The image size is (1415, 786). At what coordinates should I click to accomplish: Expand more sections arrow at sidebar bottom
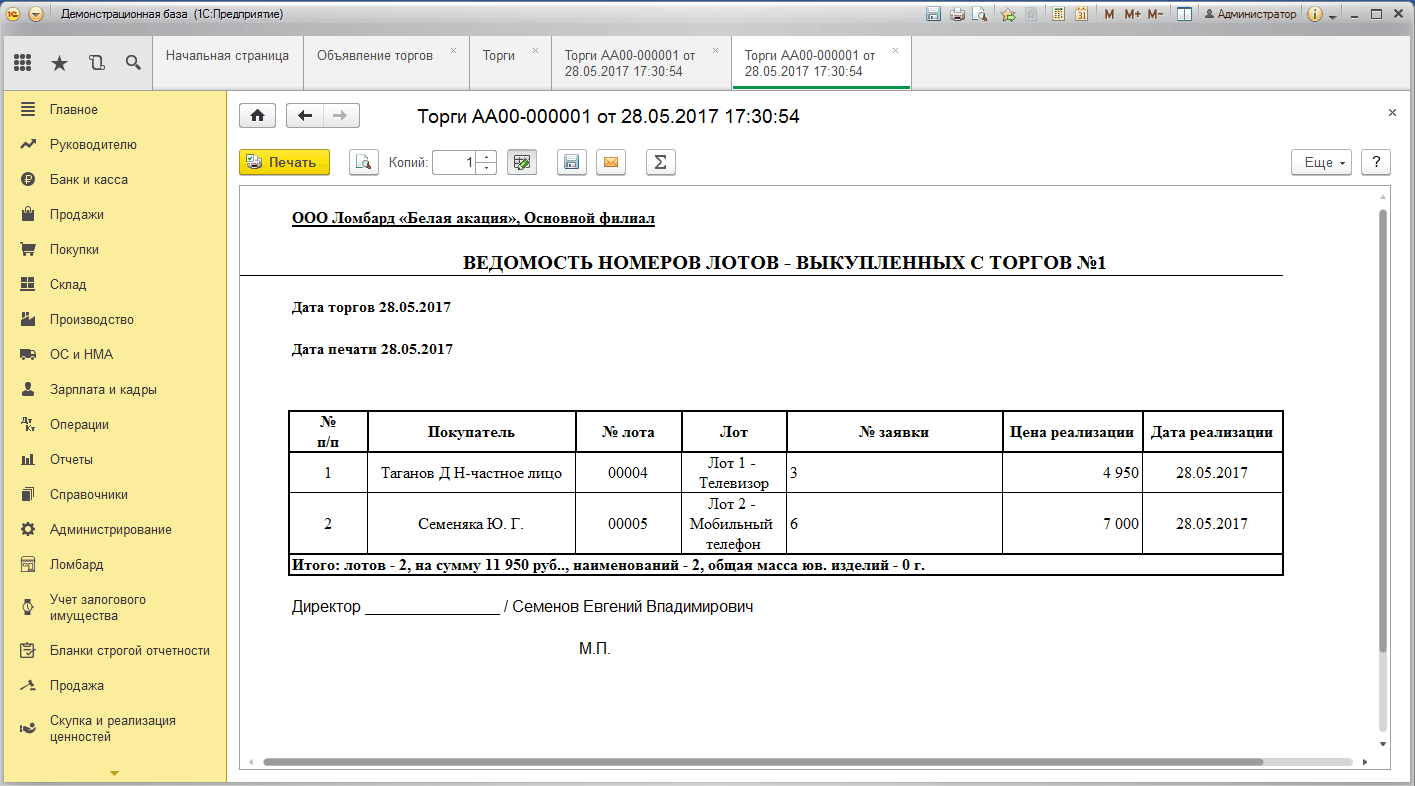(114, 774)
